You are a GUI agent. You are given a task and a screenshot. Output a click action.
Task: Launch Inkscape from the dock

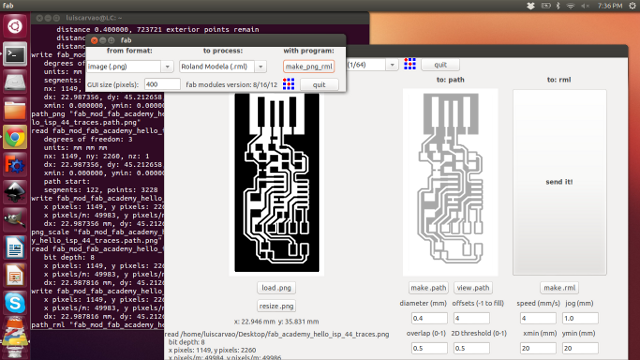[x=15, y=193]
